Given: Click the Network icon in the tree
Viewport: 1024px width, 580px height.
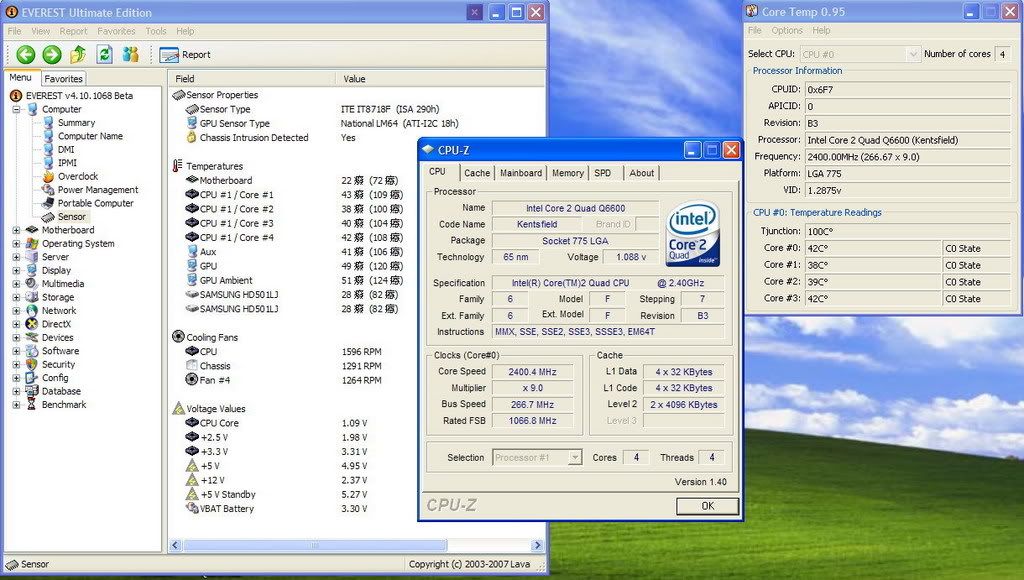Looking at the screenshot, I should click(x=32, y=311).
